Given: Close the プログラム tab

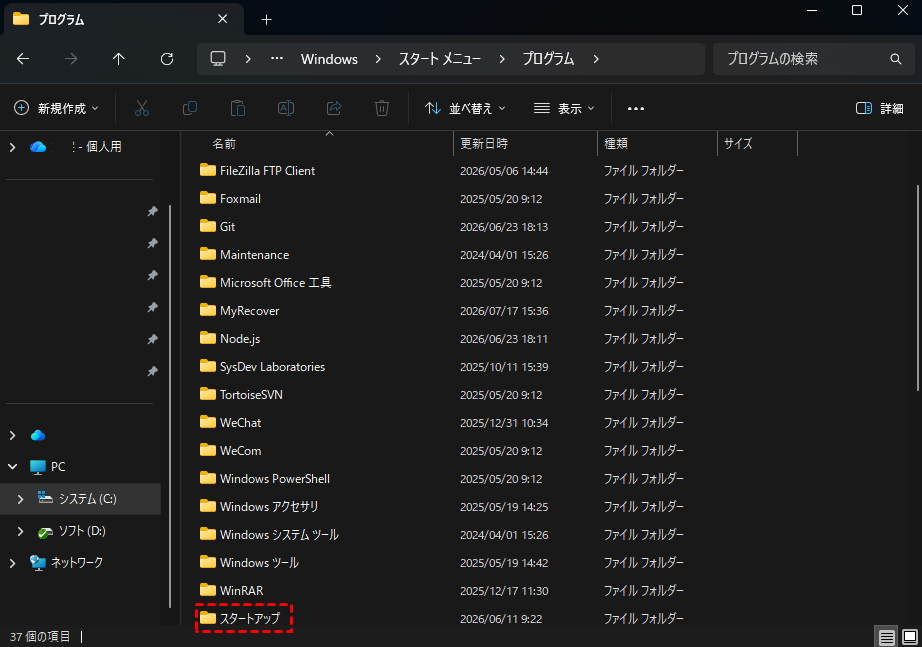Looking at the screenshot, I should (222, 19).
